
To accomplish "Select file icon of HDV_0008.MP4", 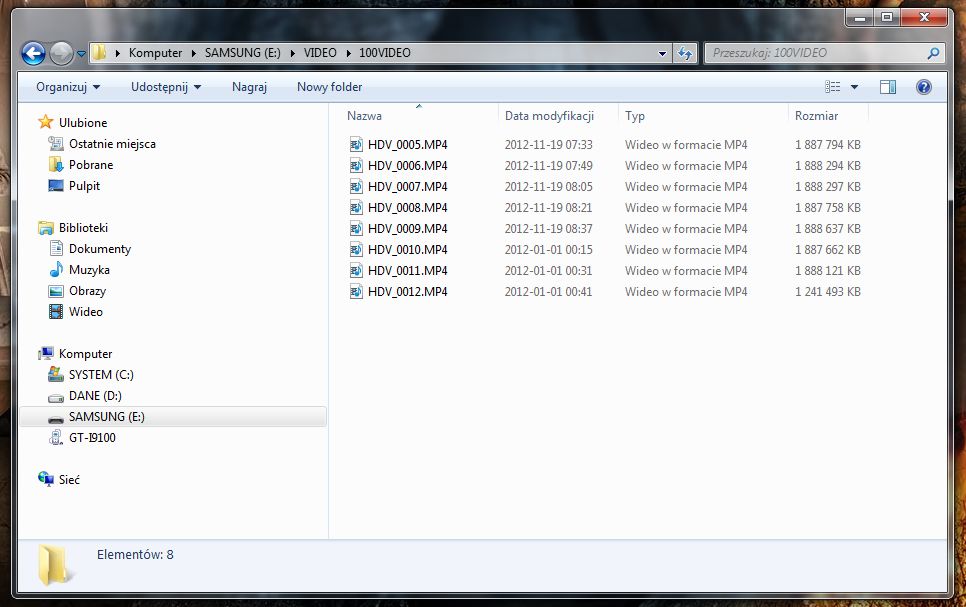I will pos(356,208).
